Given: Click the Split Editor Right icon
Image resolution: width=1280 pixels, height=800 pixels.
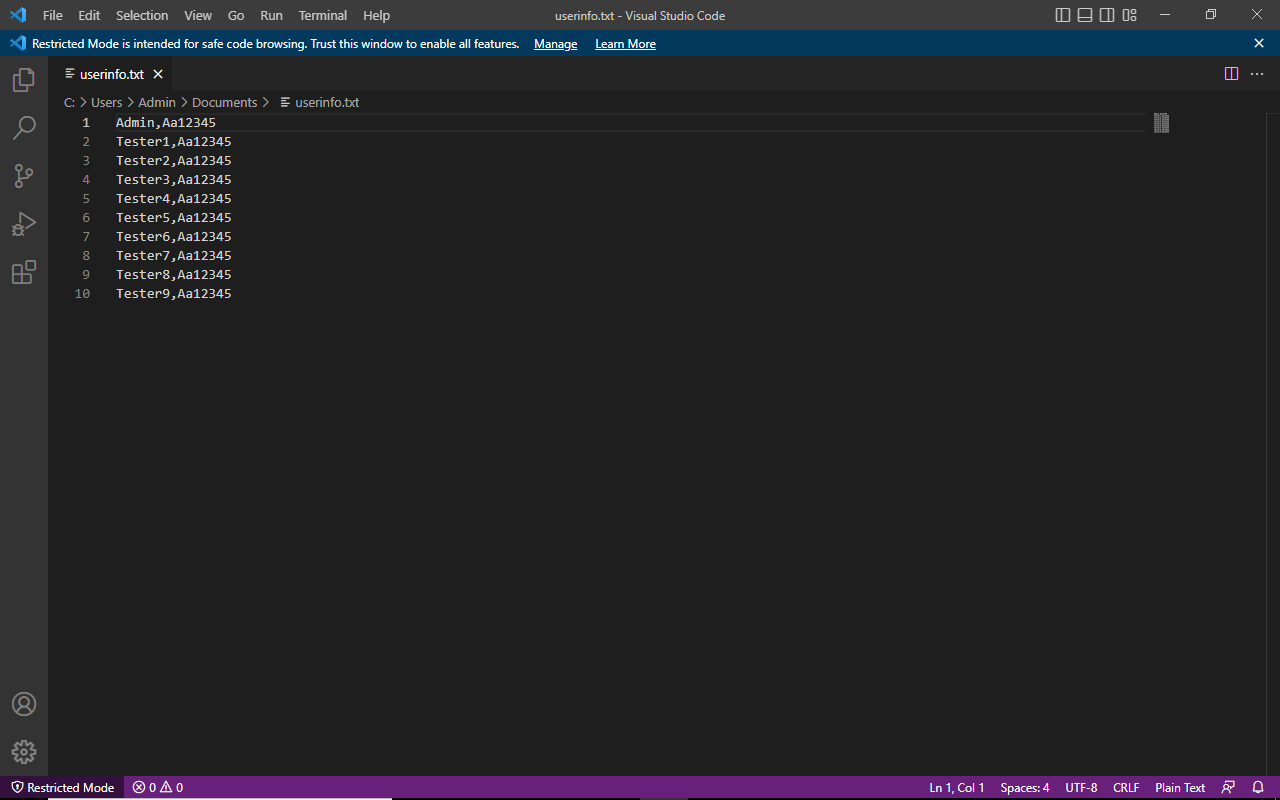Looking at the screenshot, I should [x=1232, y=74].
